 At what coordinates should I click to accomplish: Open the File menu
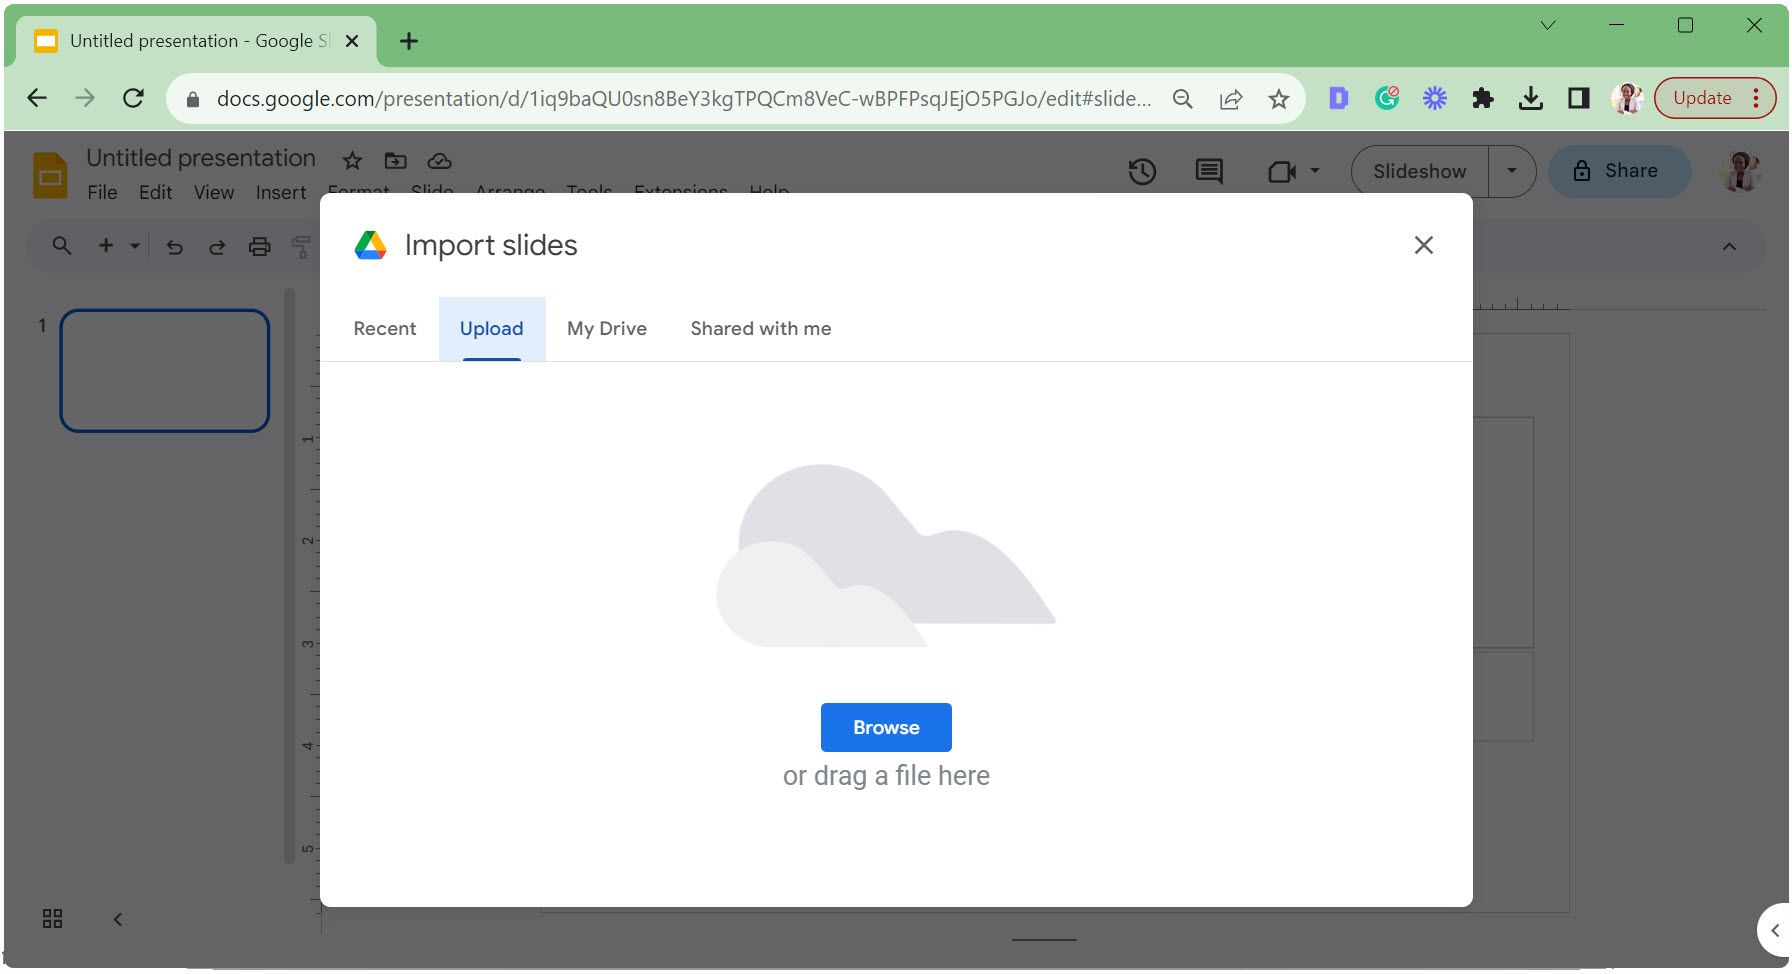(x=102, y=192)
